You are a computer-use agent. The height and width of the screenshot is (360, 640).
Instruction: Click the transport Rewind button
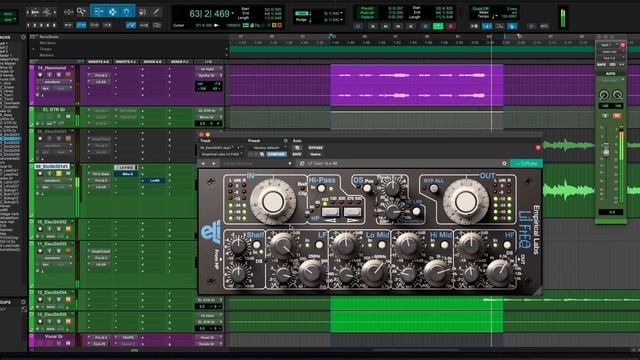click(x=385, y=26)
